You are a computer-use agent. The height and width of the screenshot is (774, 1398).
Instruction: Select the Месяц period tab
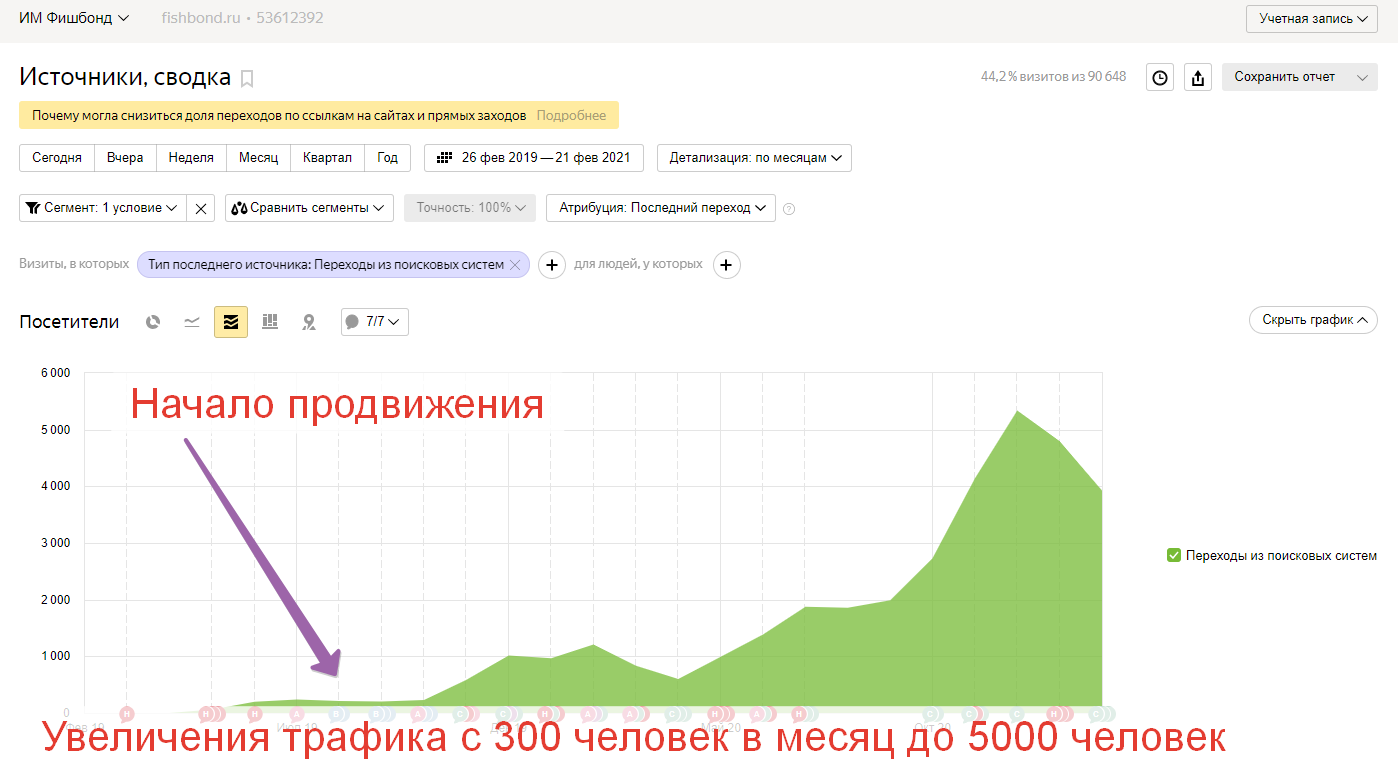point(259,158)
